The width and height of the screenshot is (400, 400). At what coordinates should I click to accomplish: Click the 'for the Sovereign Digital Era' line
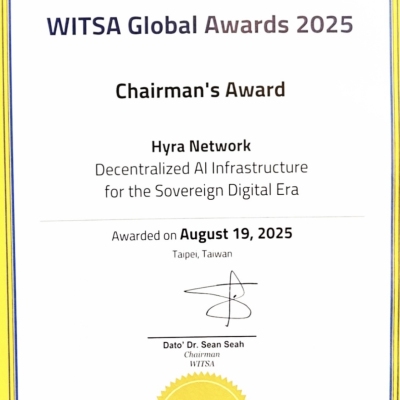[201, 191]
